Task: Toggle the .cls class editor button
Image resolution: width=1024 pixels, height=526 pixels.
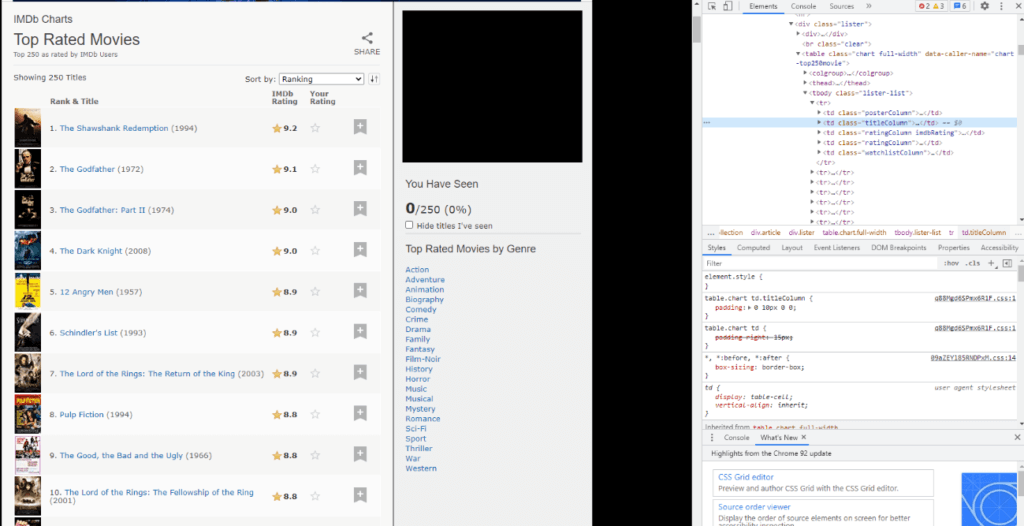Action: (973, 263)
